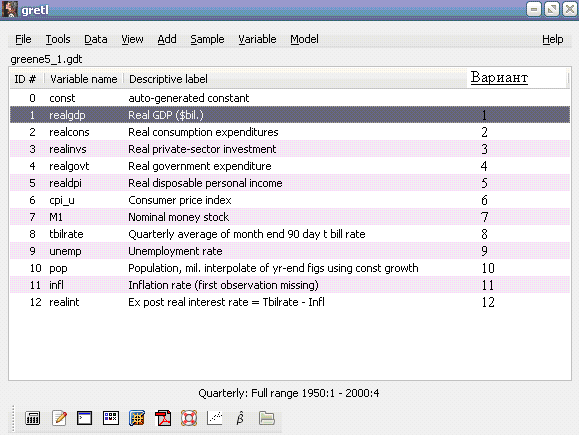Open new script editor pencil icon
579x435 pixels.
click(59, 418)
